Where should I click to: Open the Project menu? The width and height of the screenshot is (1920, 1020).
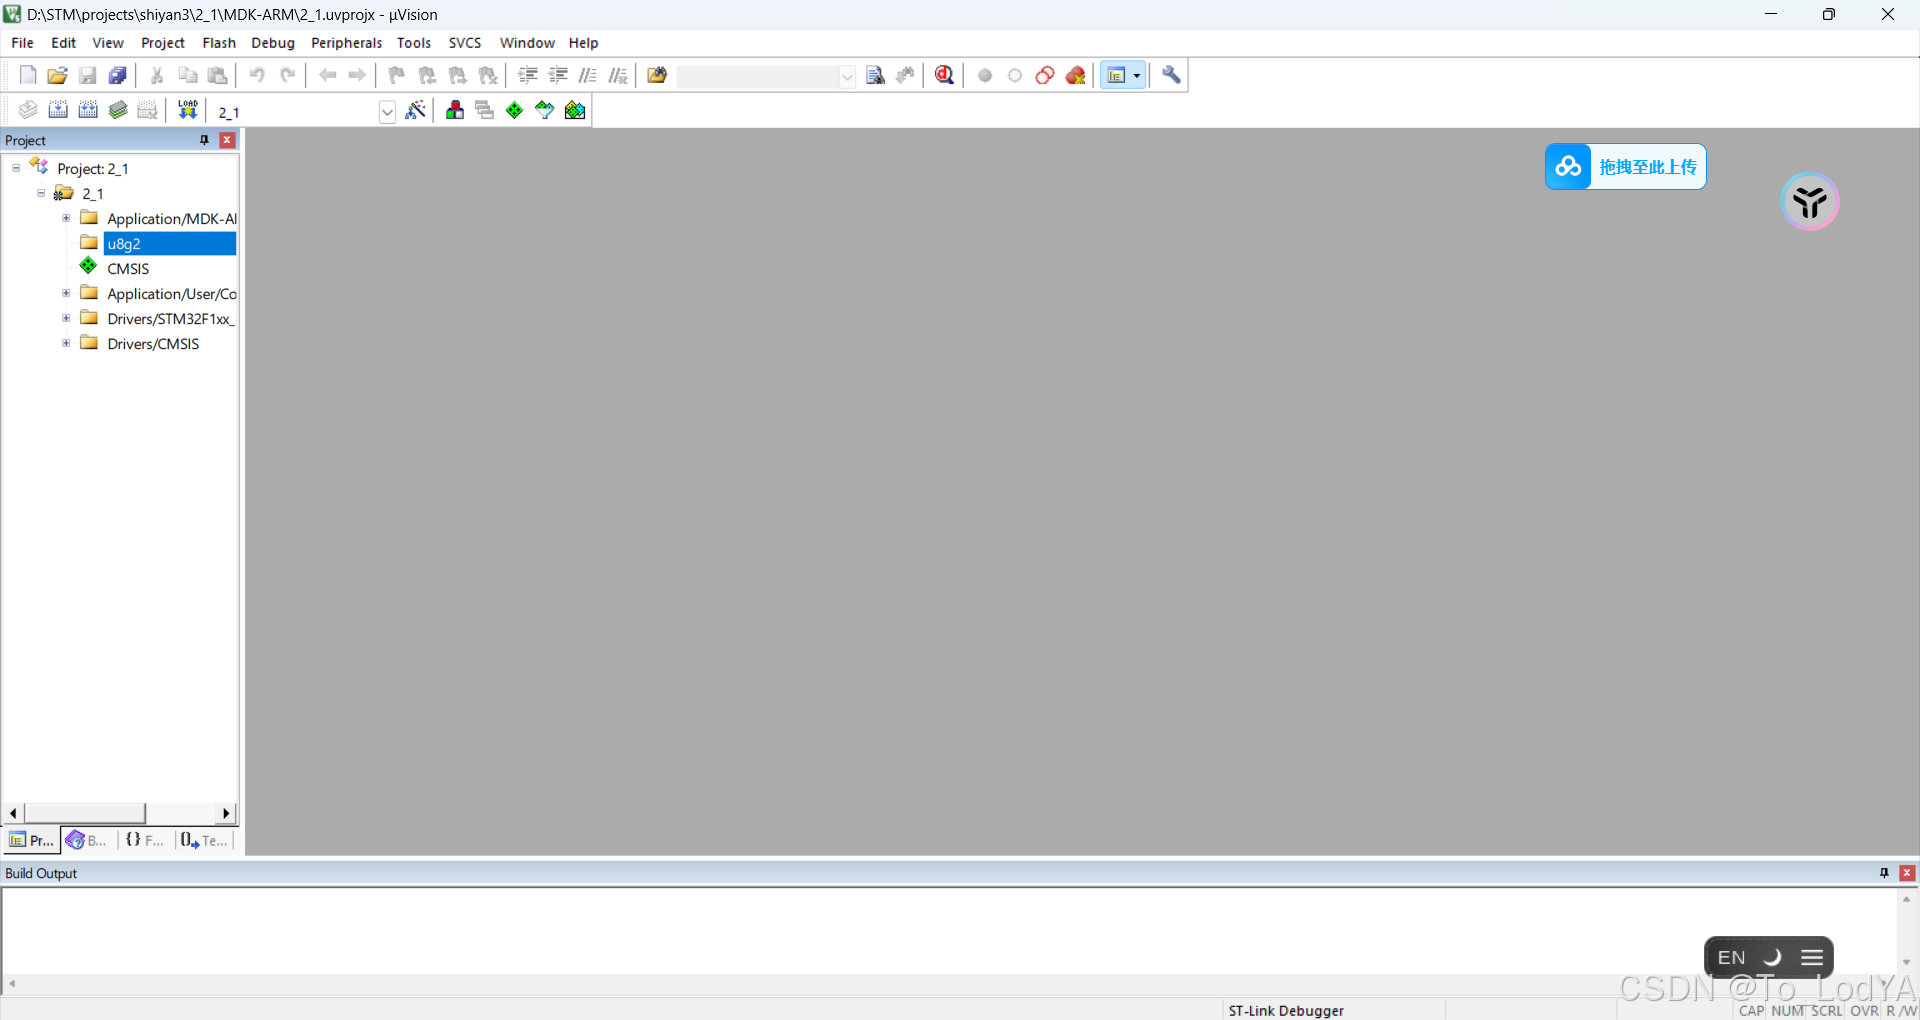(x=163, y=43)
